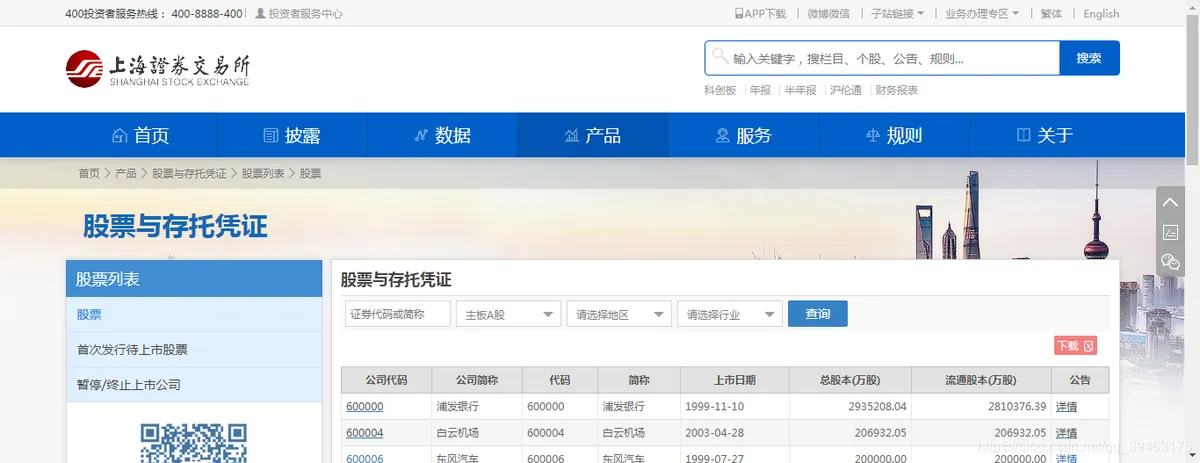The image size is (1200, 463).
Task: Click the 下载 download button above the table
Action: (x=1075, y=346)
